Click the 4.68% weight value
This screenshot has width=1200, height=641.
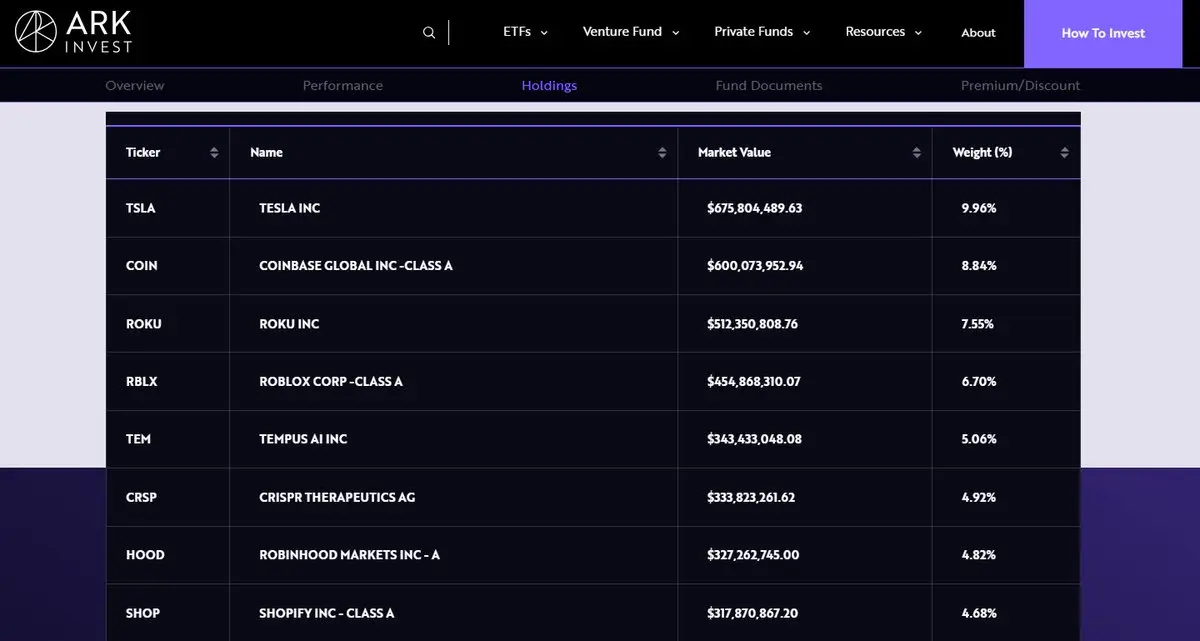[979, 613]
